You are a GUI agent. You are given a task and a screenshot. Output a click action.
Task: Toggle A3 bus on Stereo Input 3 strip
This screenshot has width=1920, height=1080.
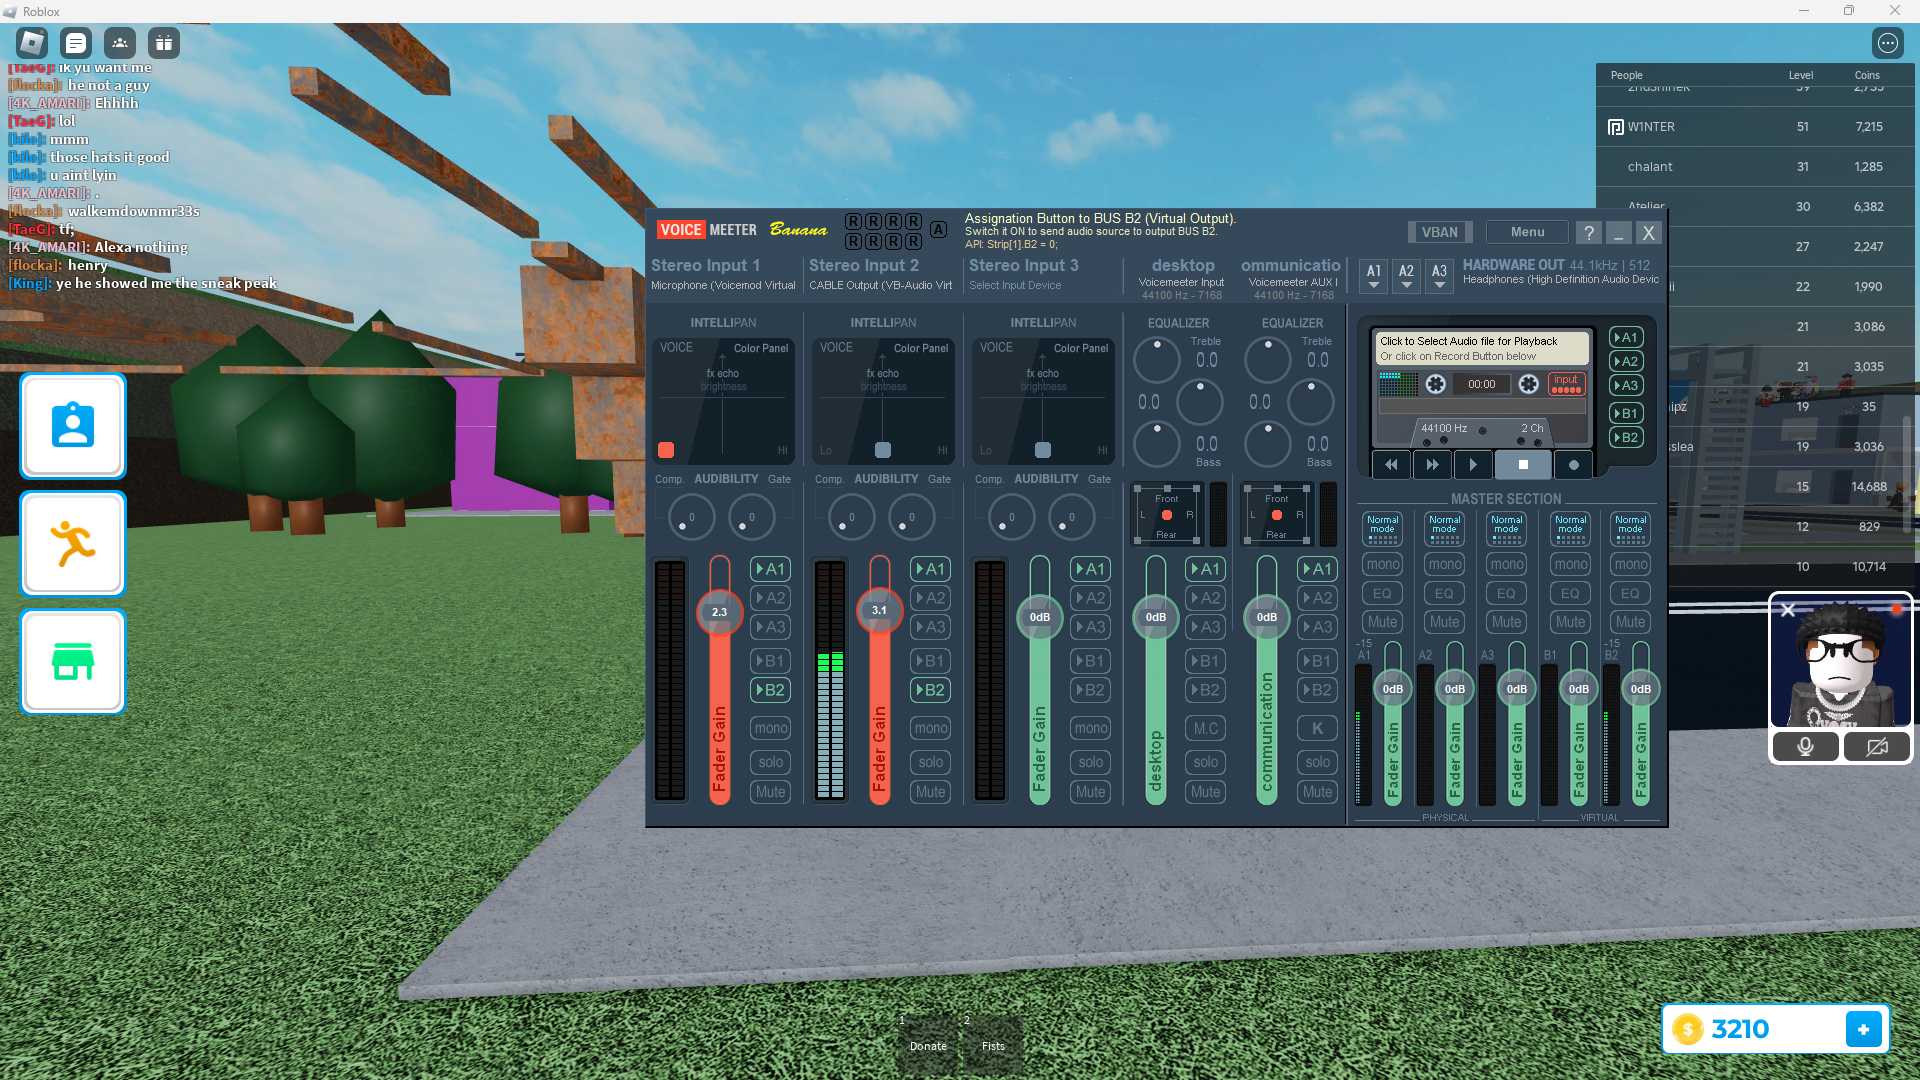tap(1090, 627)
